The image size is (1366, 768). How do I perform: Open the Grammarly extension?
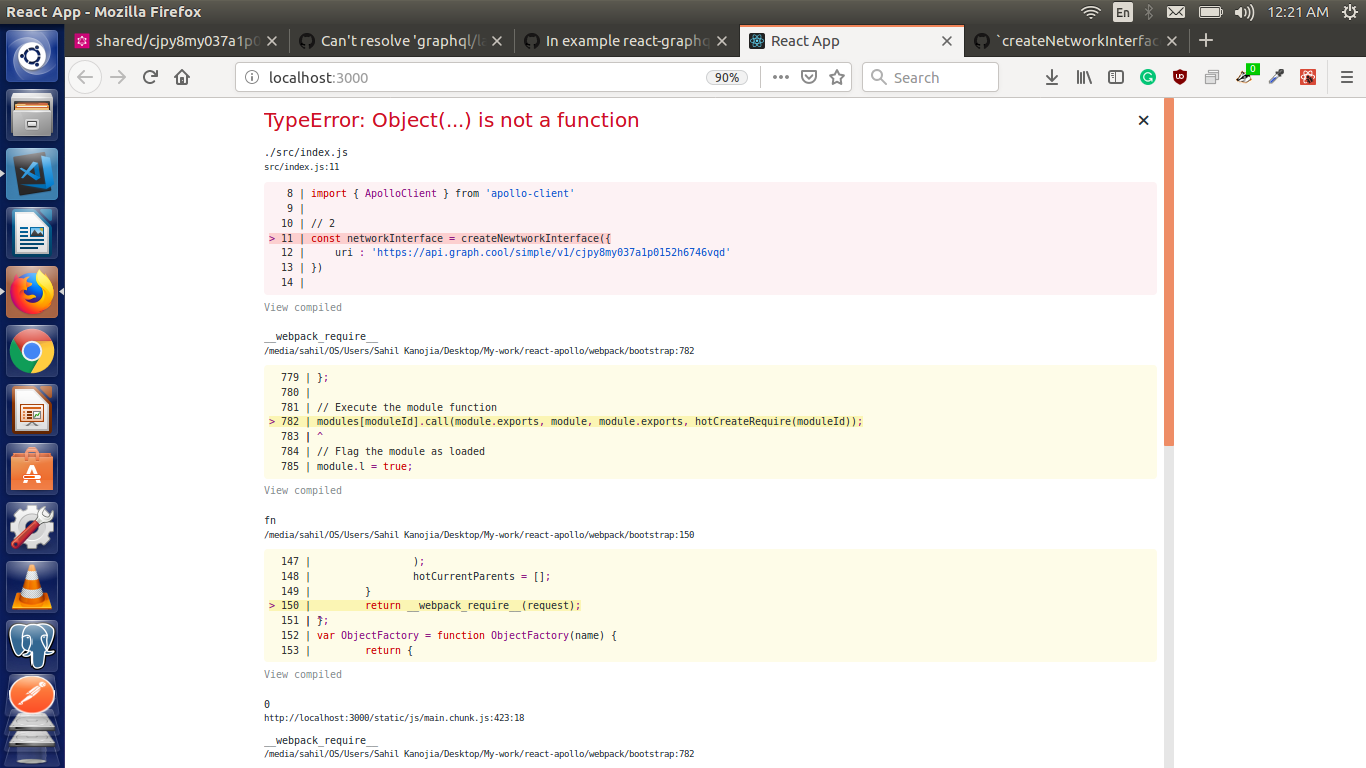[x=1147, y=77]
